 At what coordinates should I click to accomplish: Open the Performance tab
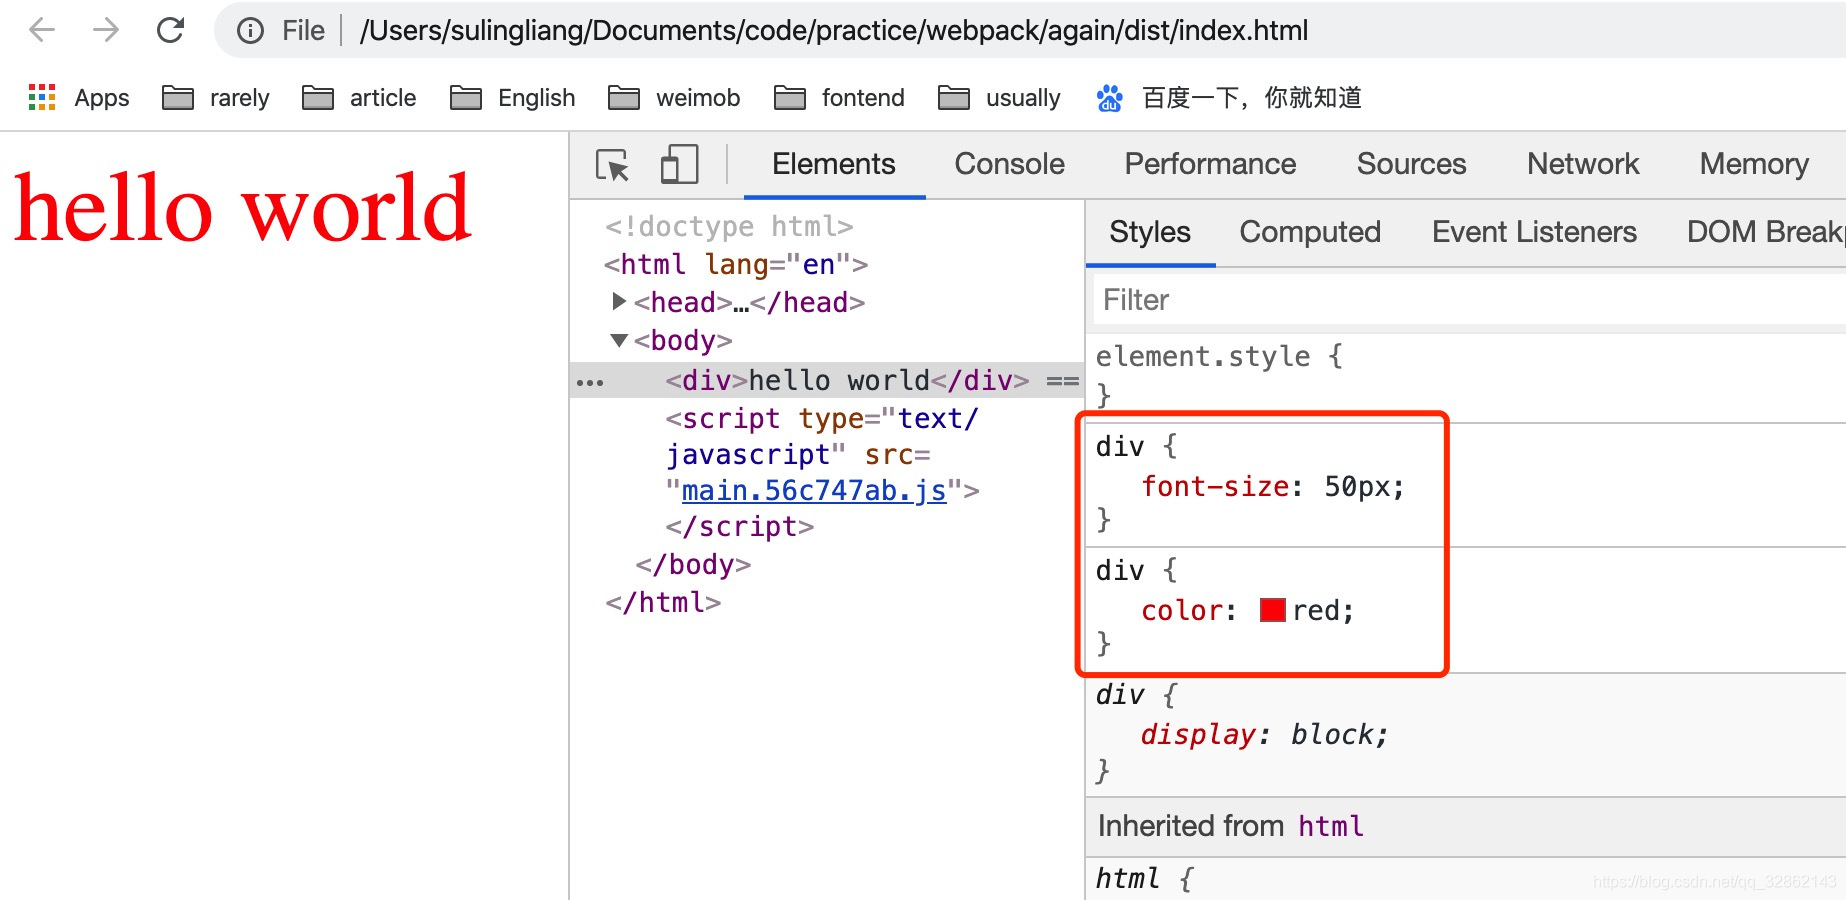1210,164
